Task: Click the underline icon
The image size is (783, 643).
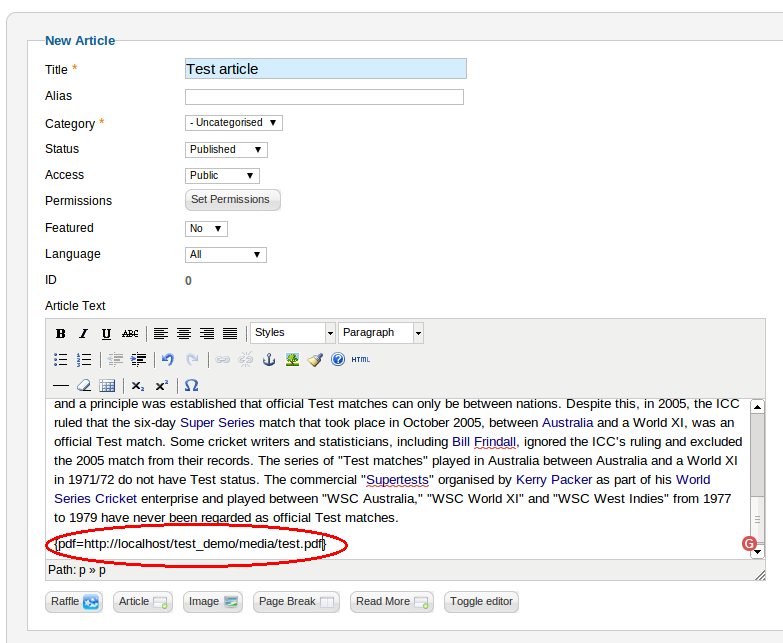Action: pos(106,334)
